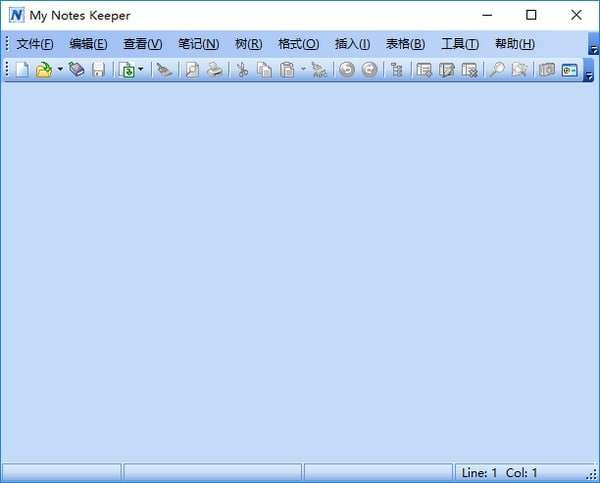Screen dimensions: 600x483
Task: Click the undo circular arrow icon
Action: [347, 70]
